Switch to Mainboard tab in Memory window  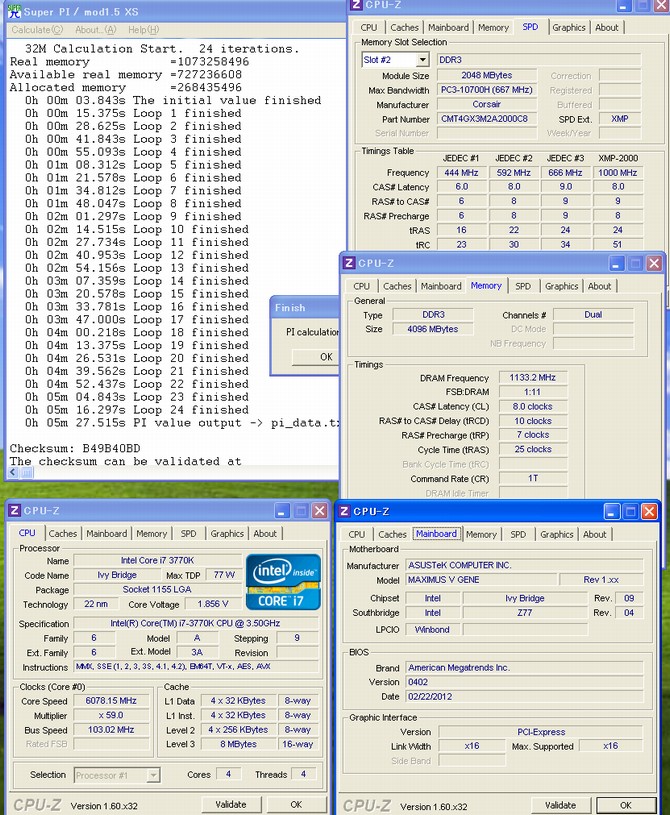[x=441, y=286]
